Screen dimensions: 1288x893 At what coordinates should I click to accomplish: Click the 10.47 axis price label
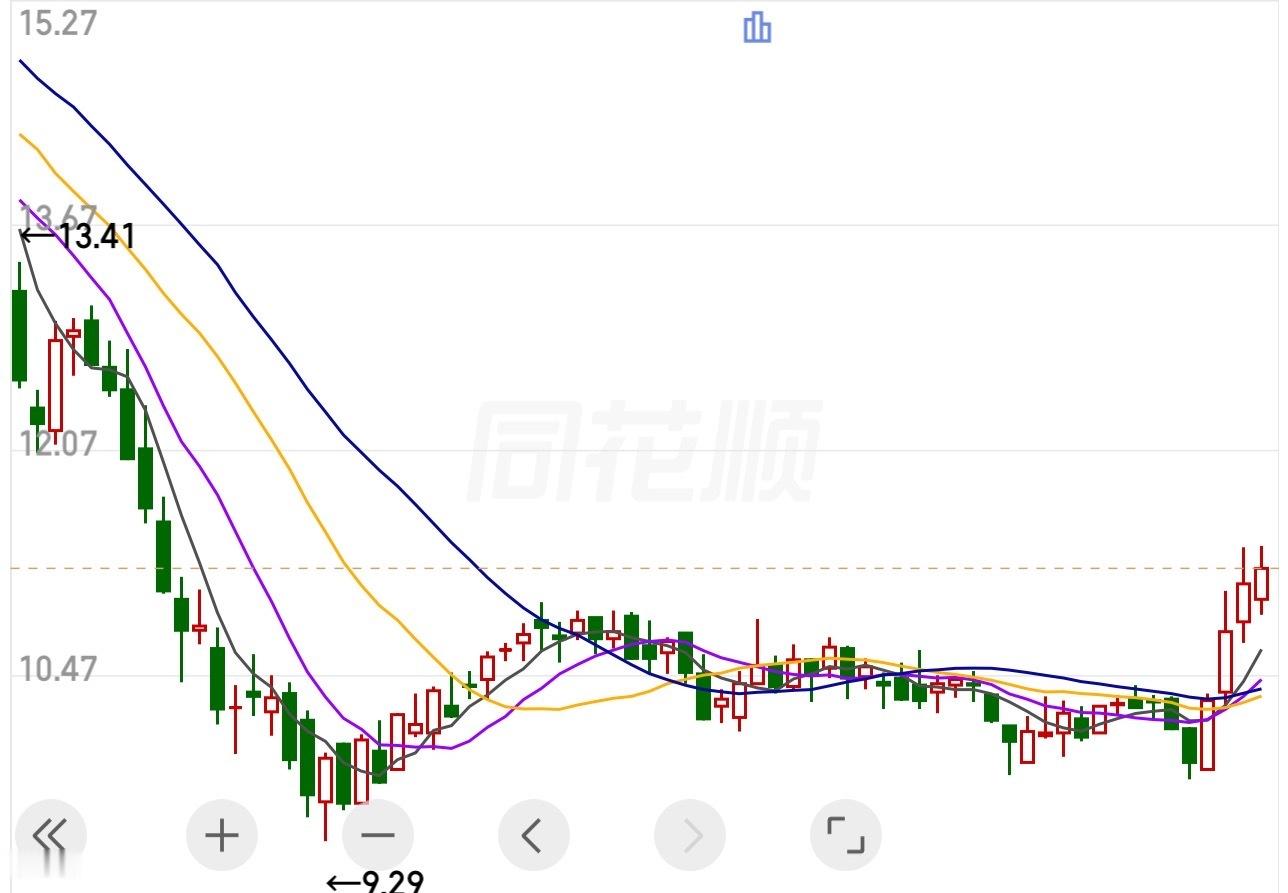59,668
